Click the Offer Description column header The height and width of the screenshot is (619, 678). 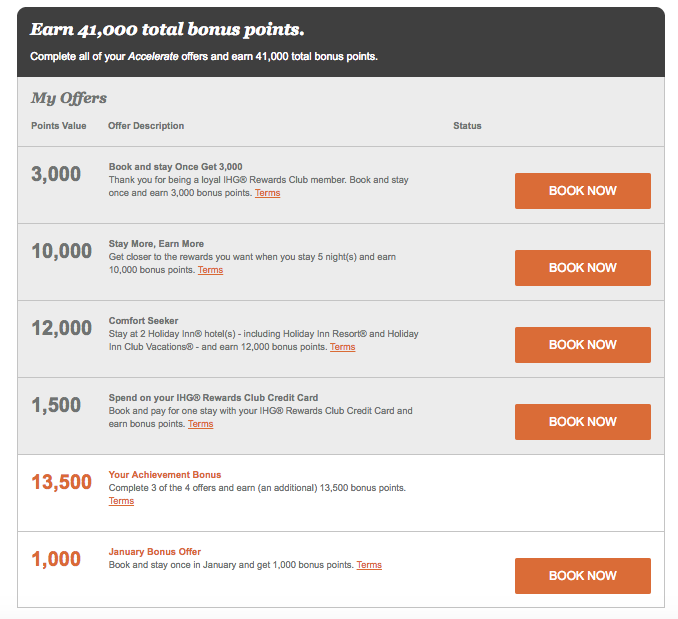pyautogui.click(x=146, y=126)
